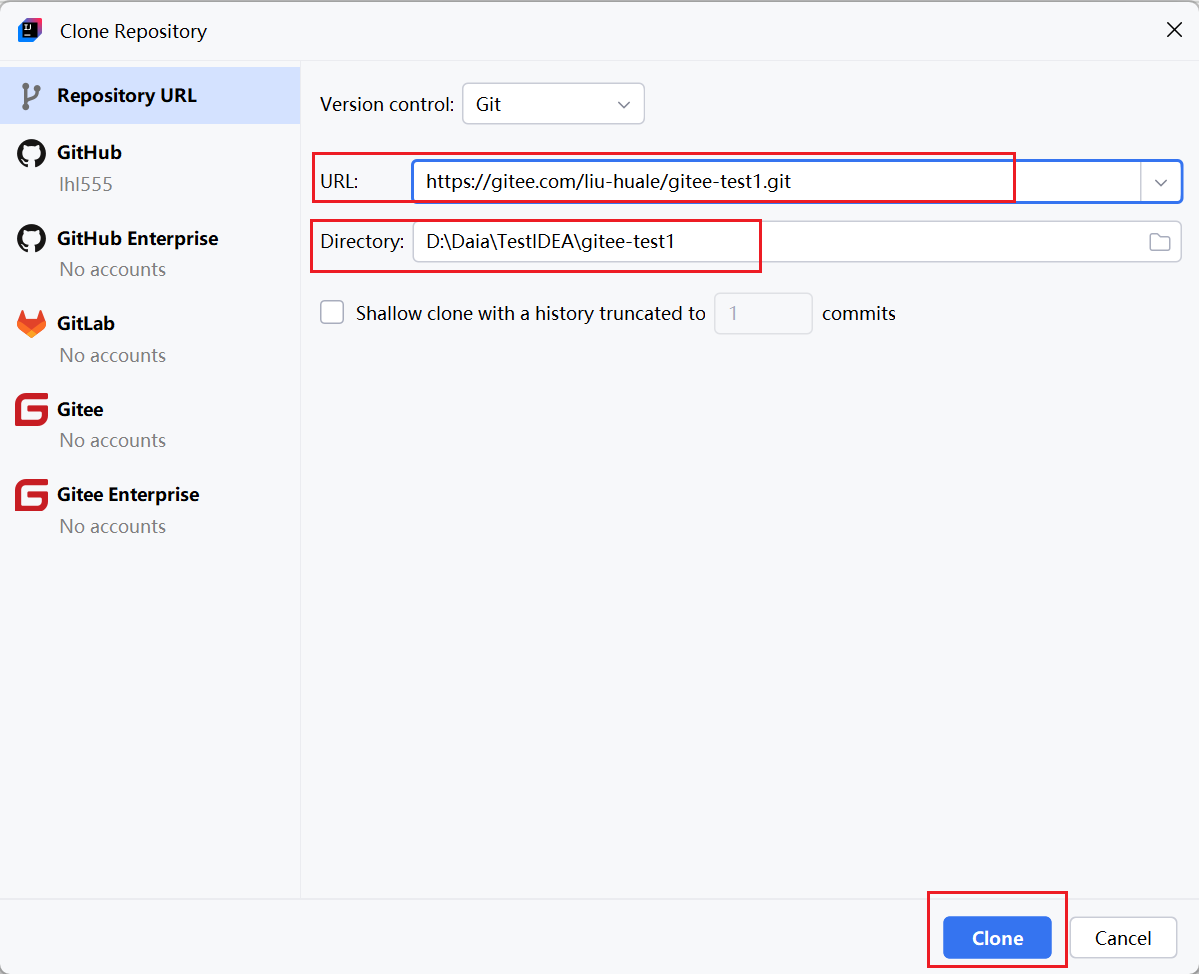The height and width of the screenshot is (974, 1199).
Task: Open the Version control Git dropdown
Action: click(x=553, y=104)
